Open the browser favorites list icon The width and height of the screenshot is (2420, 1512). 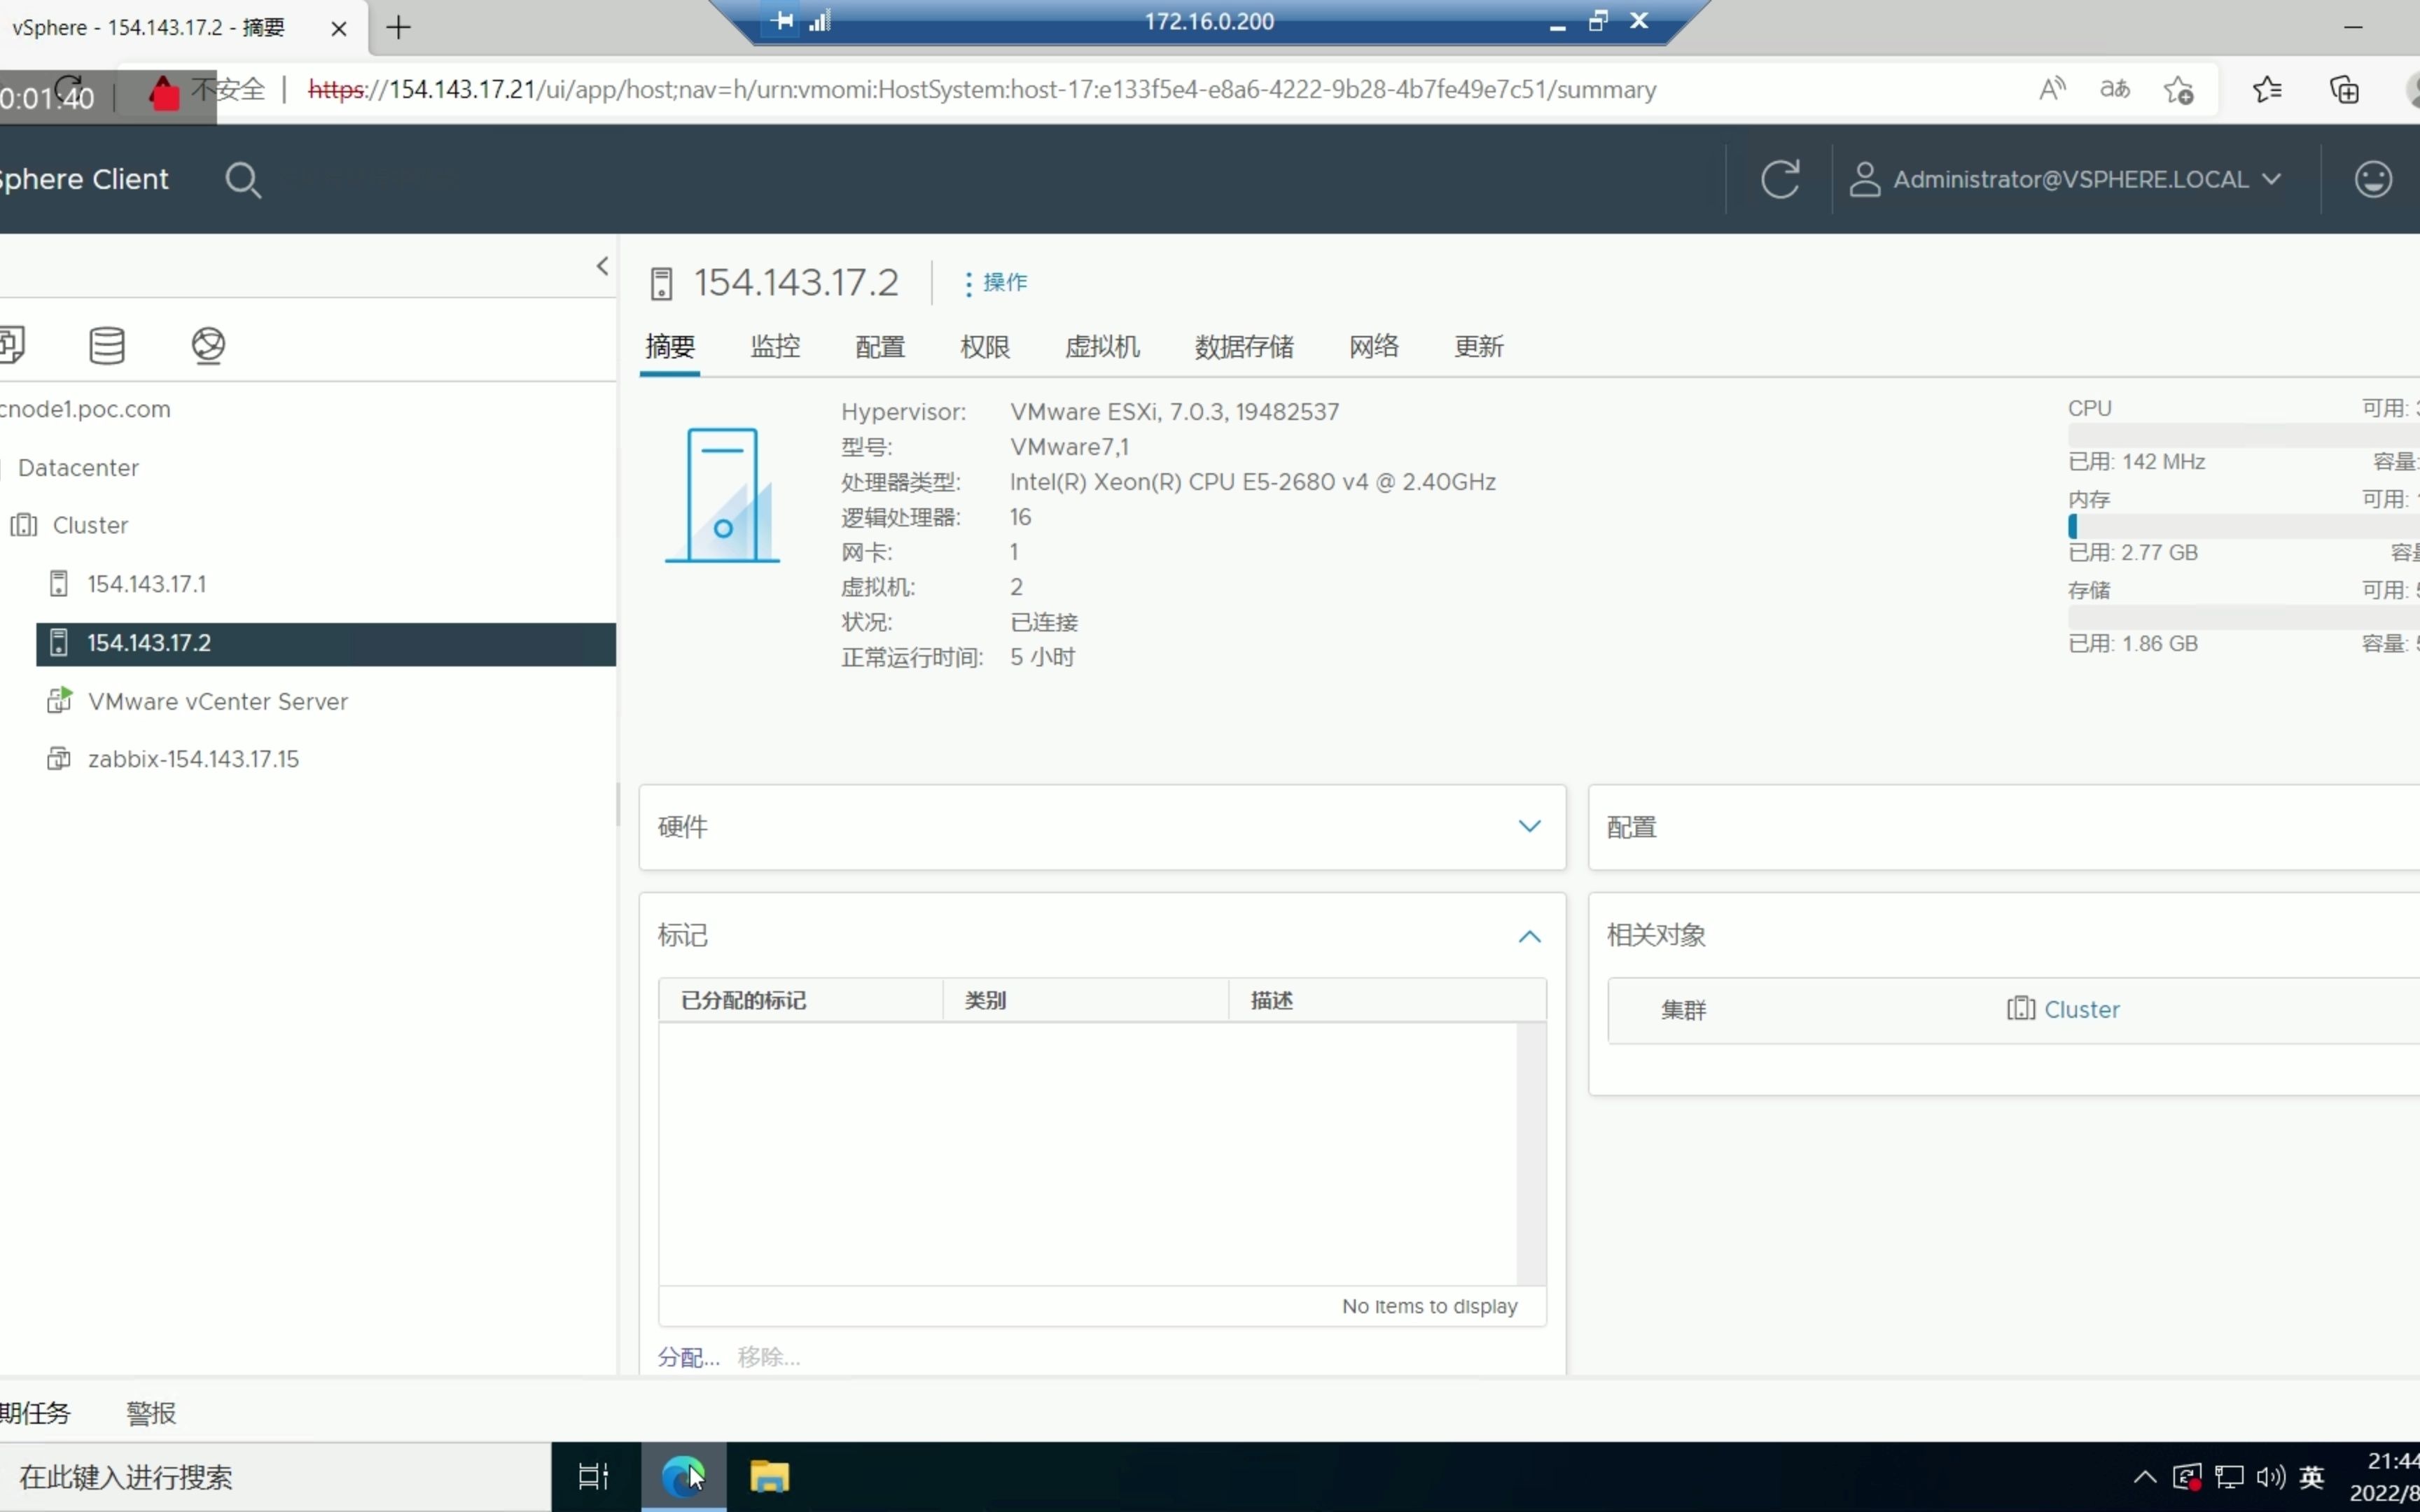click(x=2266, y=90)
